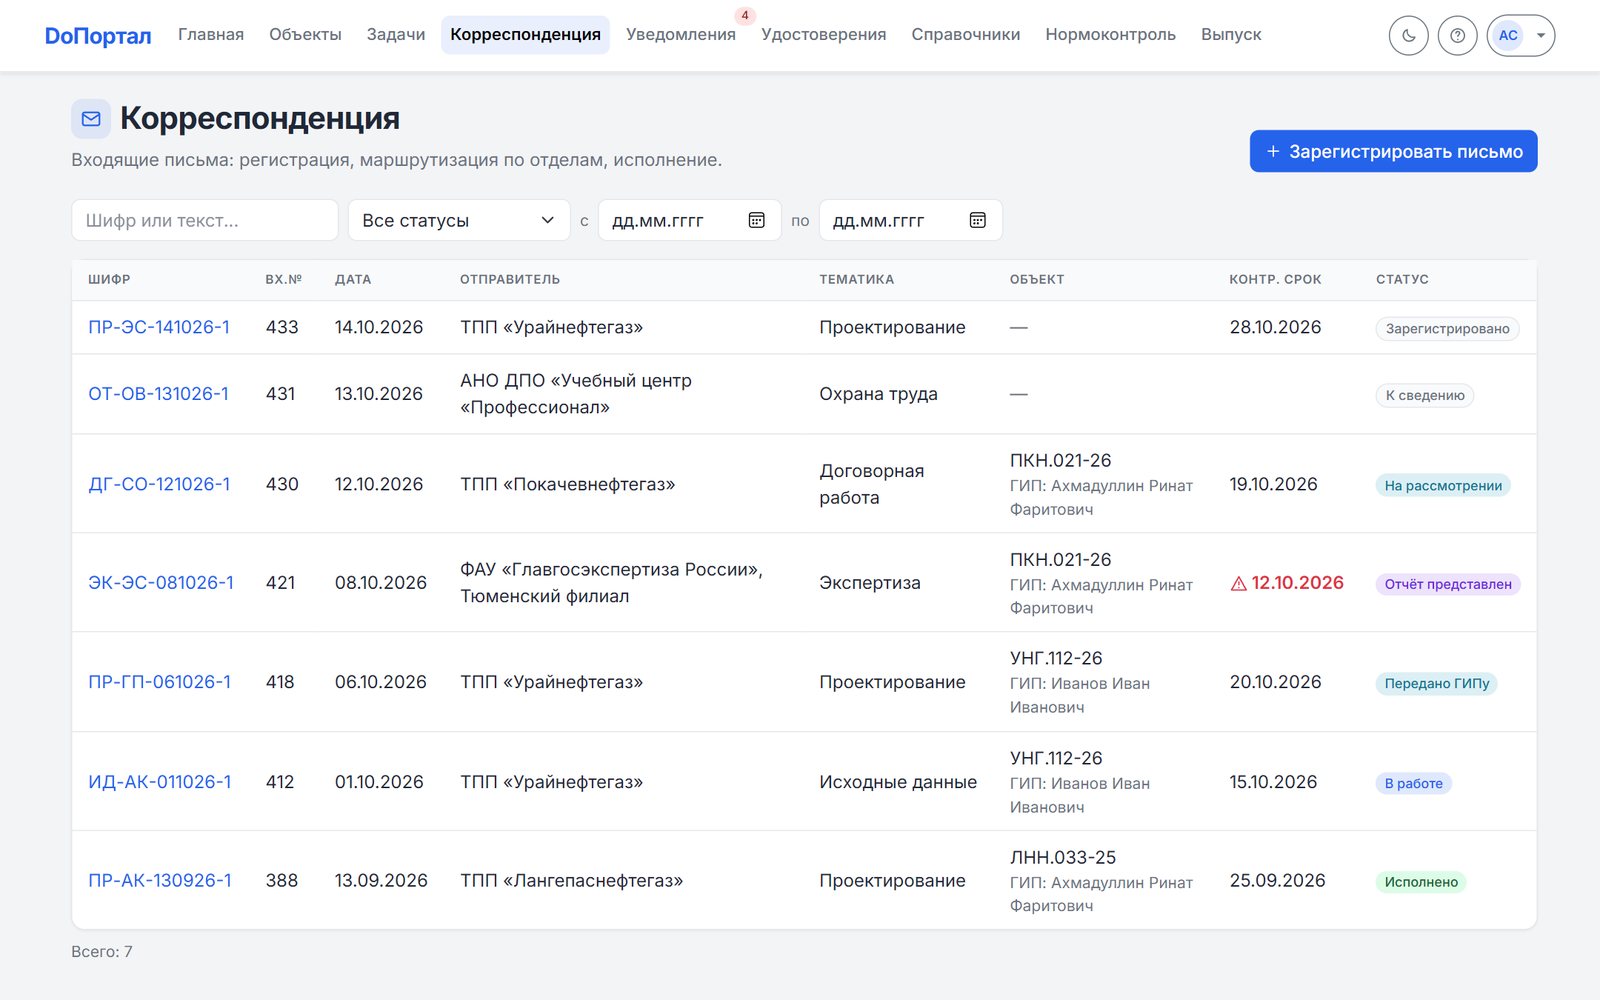The image size is (1600, 1000).
Task: Open the help question-mark icon
Action: tap(1457, 36)
